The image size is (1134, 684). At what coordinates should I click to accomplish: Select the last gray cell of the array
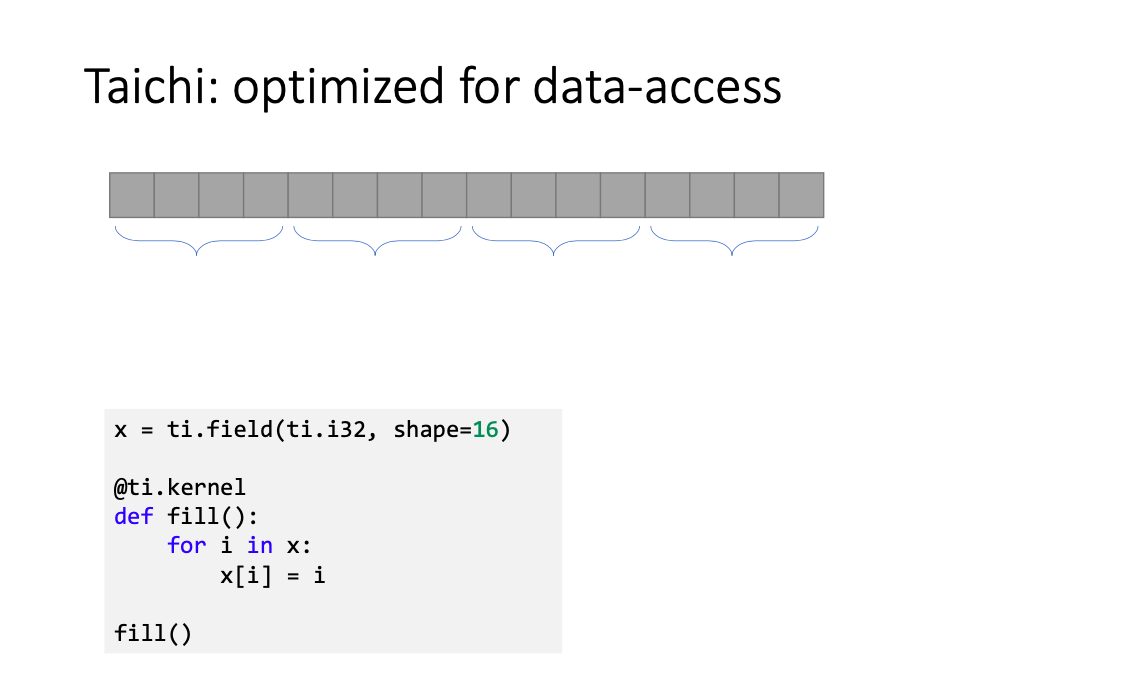tap(801, 195)
